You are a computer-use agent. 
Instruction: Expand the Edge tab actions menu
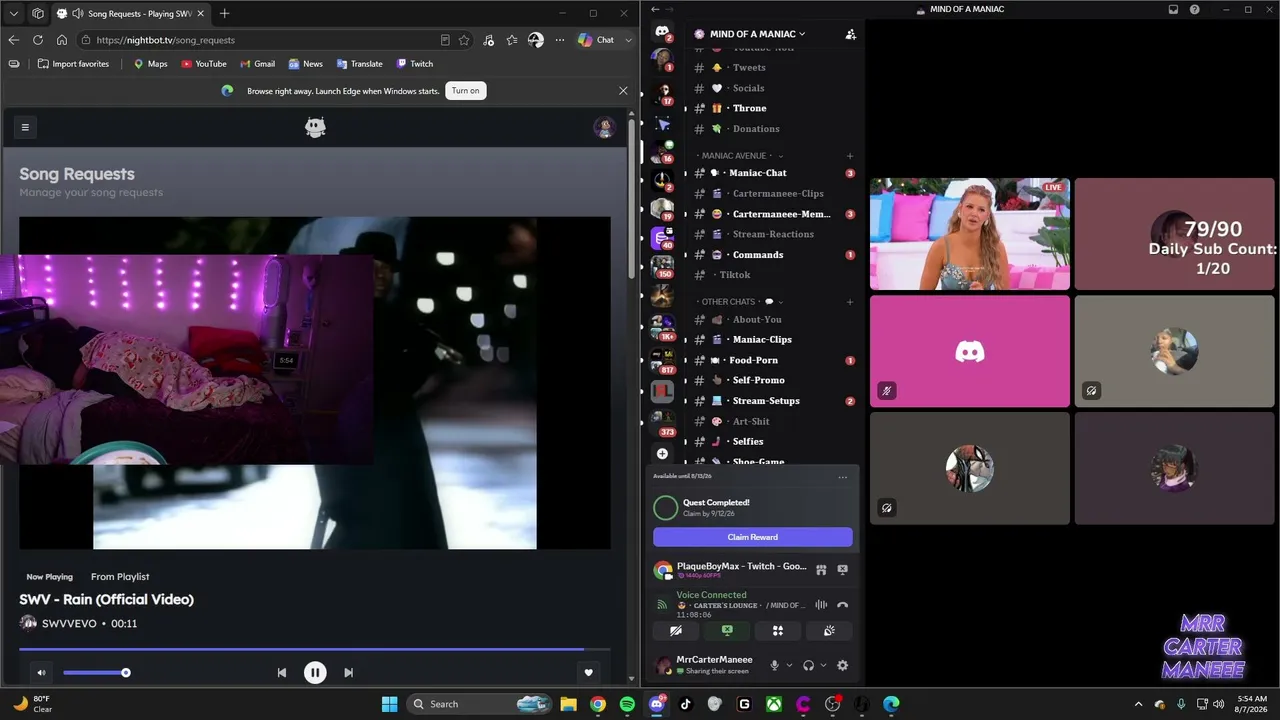(x=13, y=13)
